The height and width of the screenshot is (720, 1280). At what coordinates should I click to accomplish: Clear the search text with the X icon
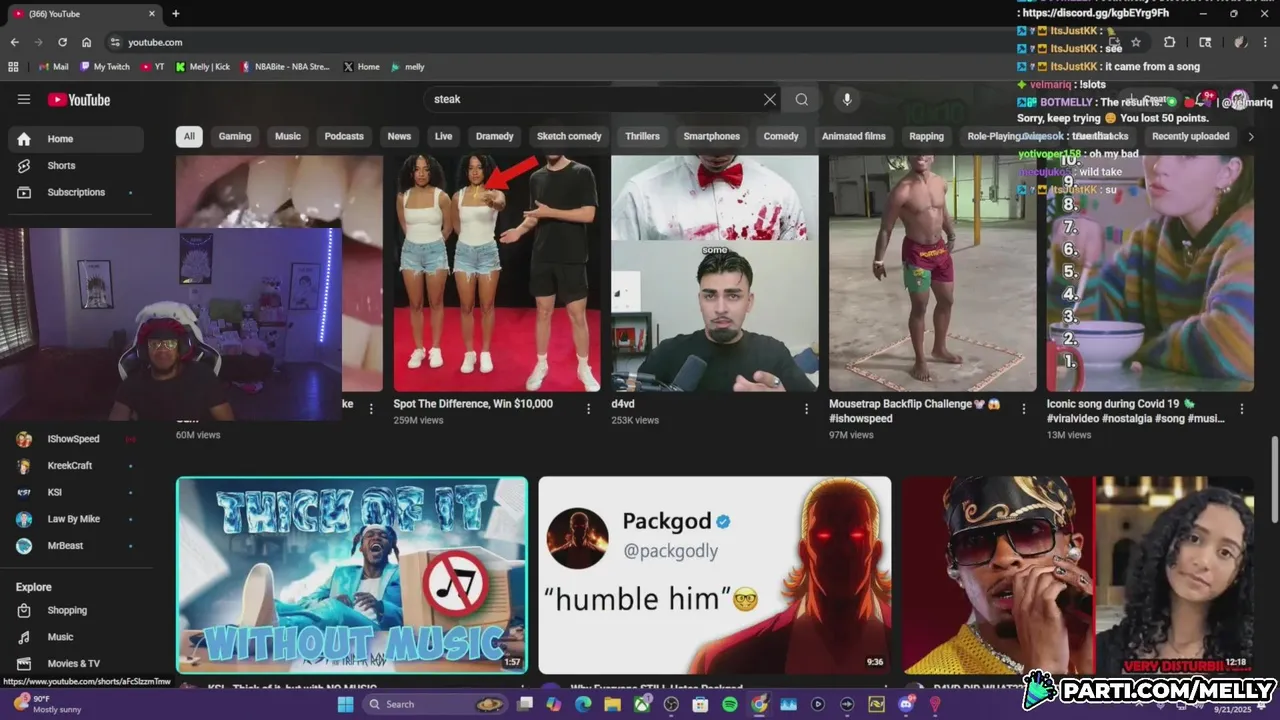coord(769,99)
